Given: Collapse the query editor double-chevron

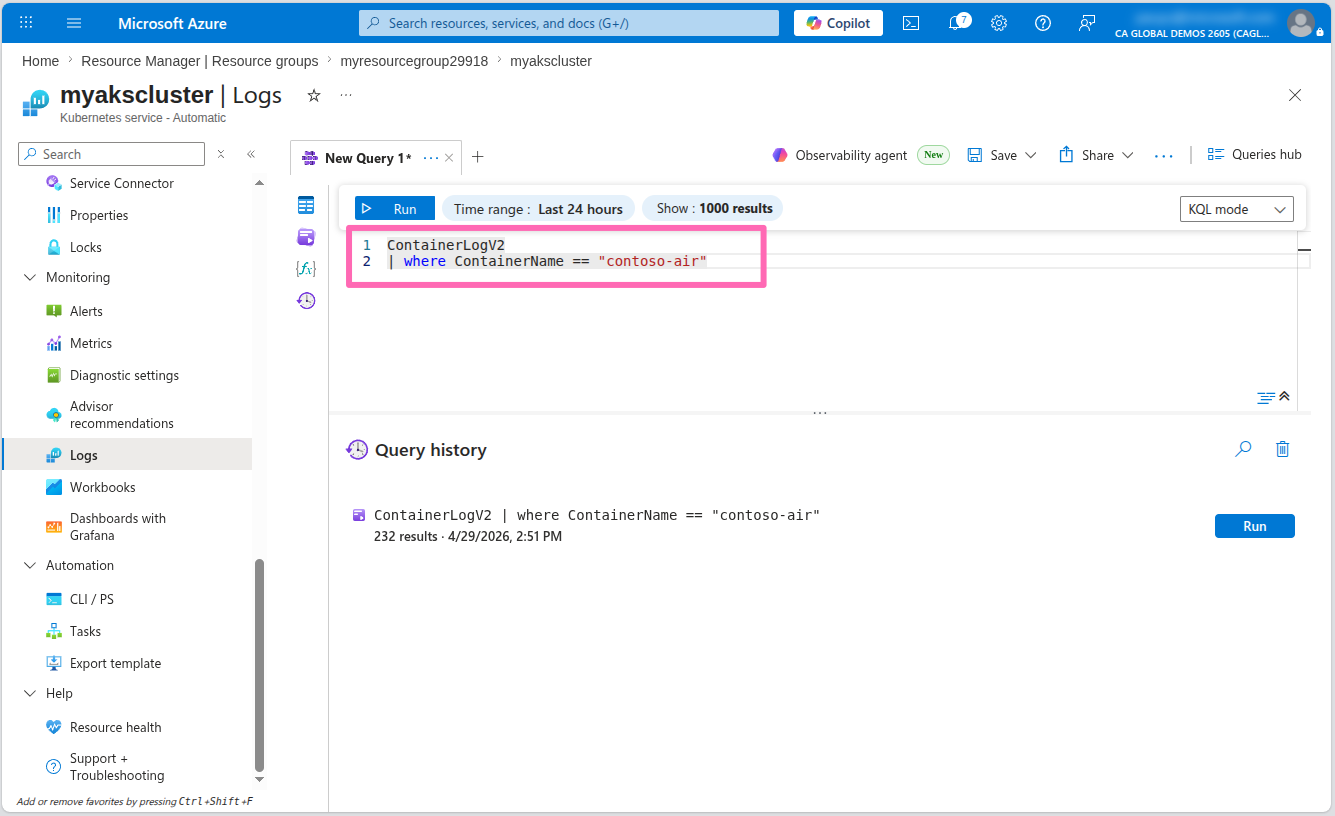Looking at the screenshot, I should pos(1285,396).
